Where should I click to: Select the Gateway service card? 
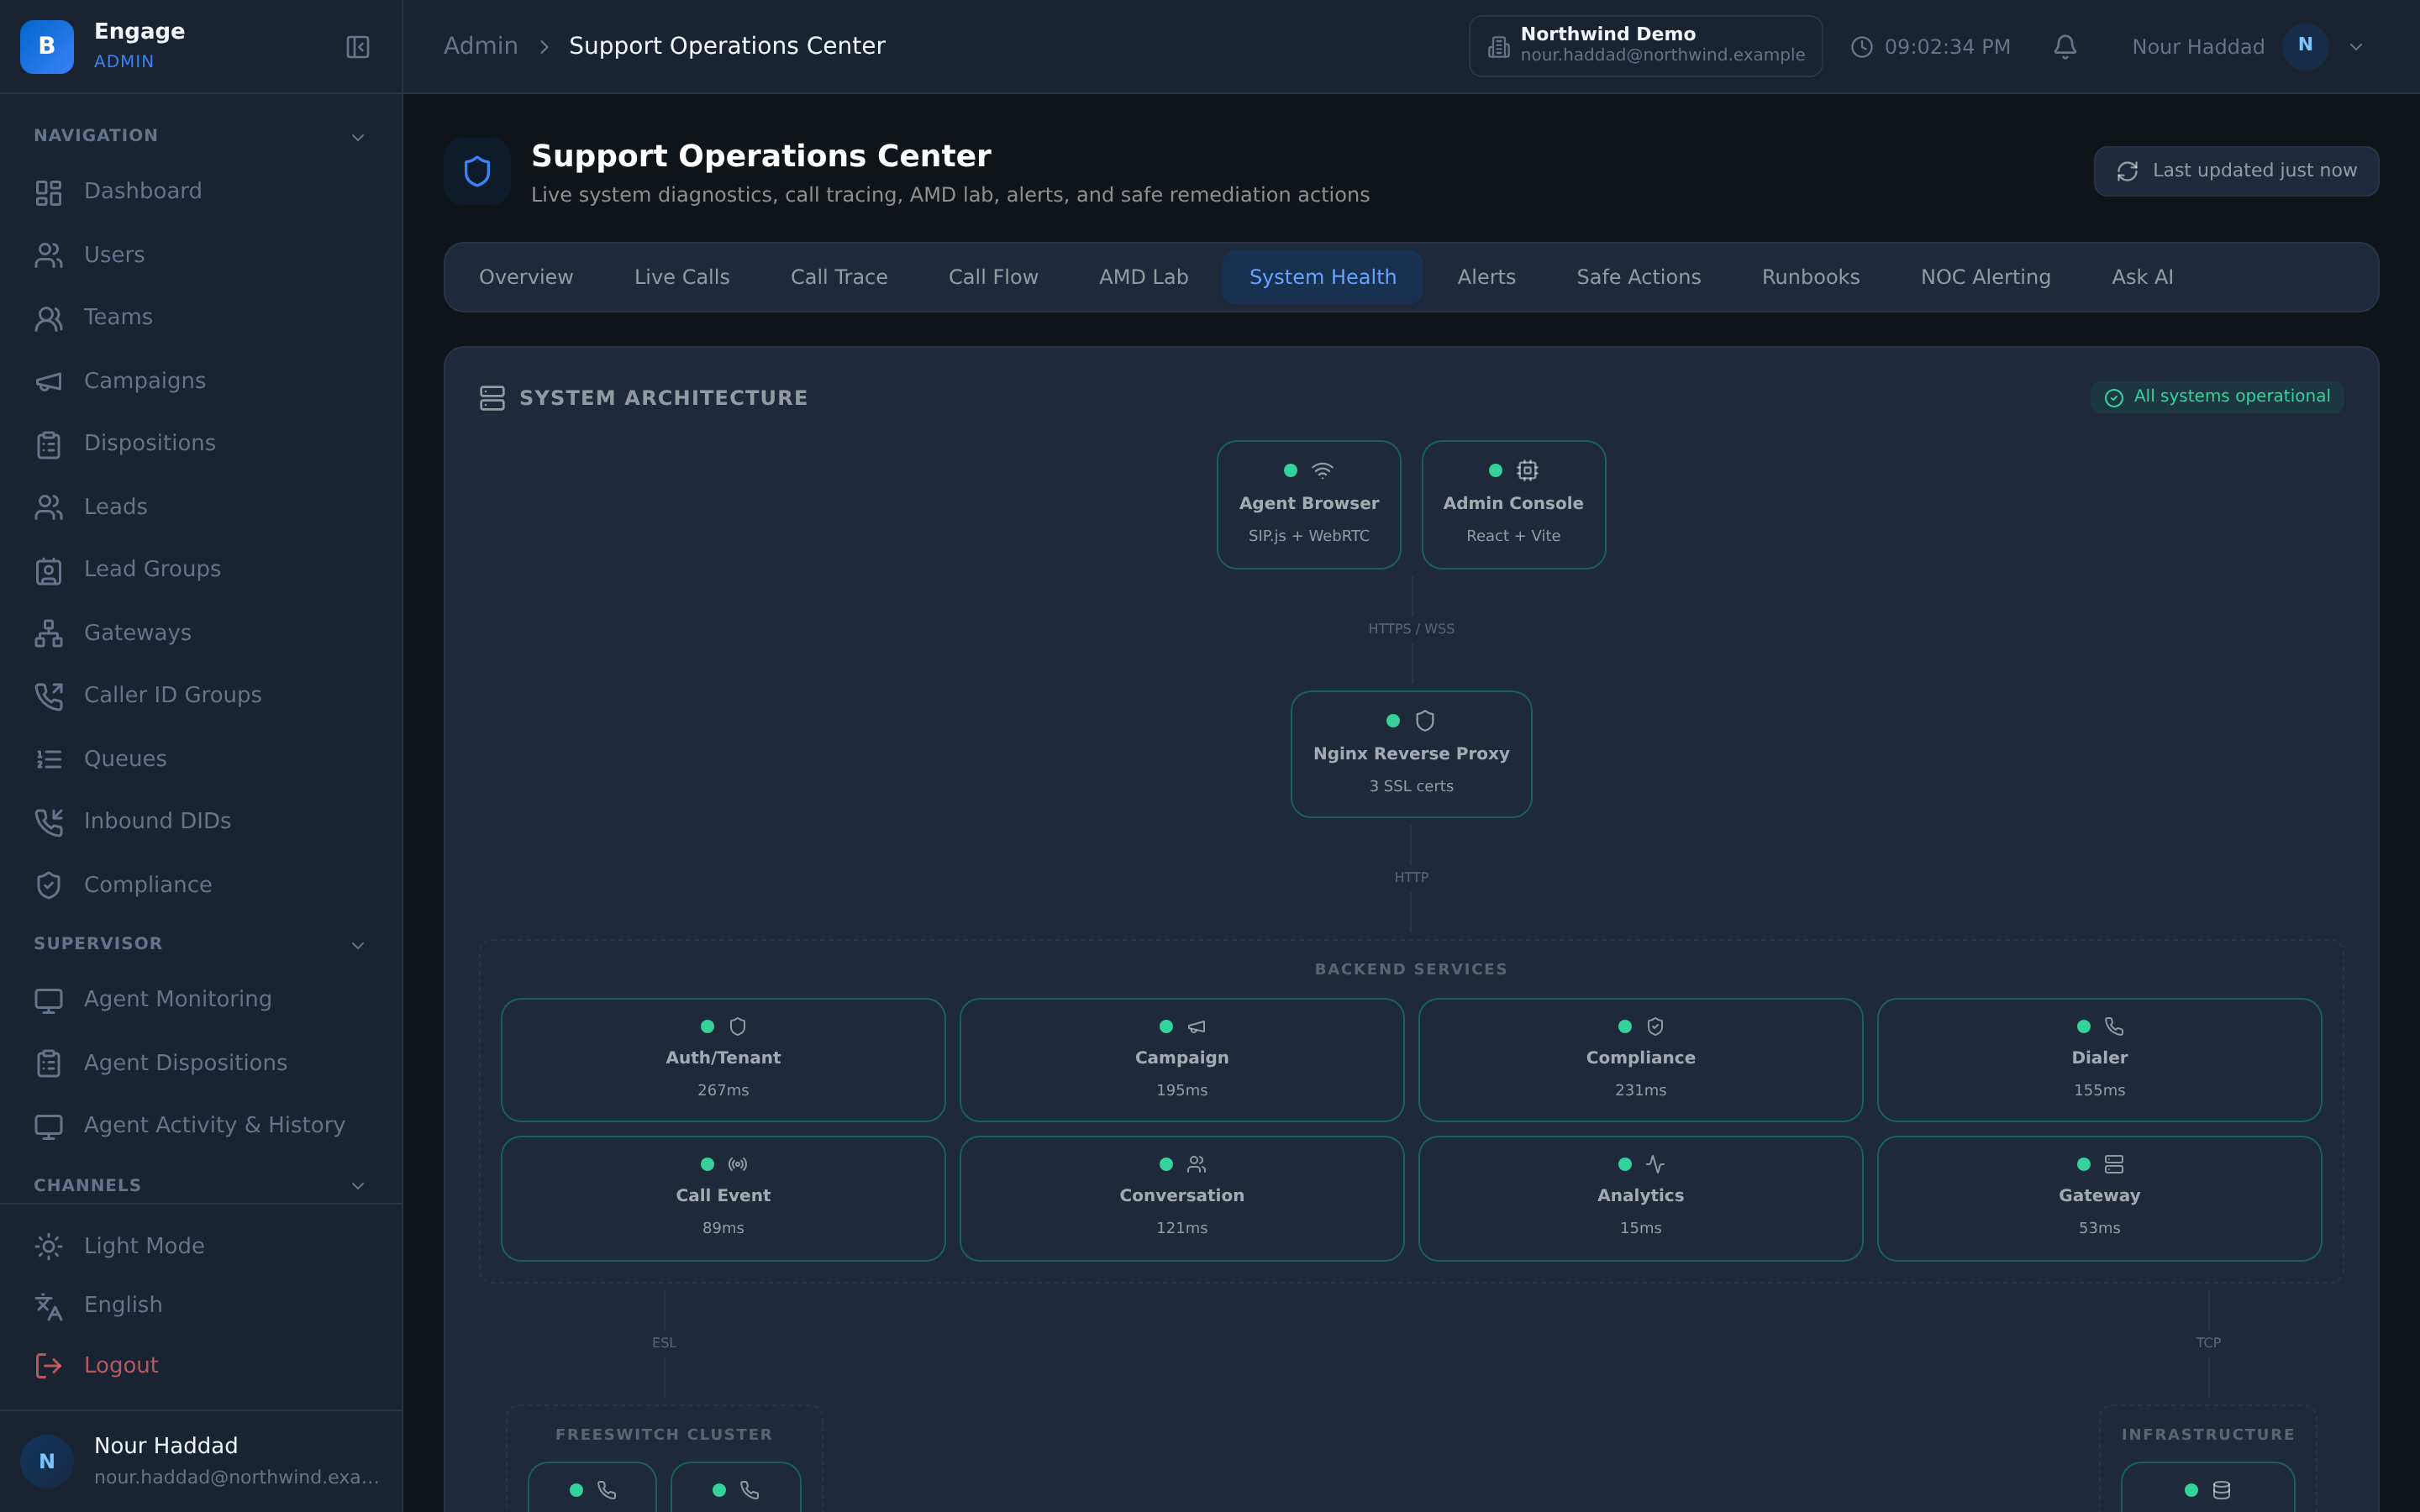[x=2099, y=1198]
